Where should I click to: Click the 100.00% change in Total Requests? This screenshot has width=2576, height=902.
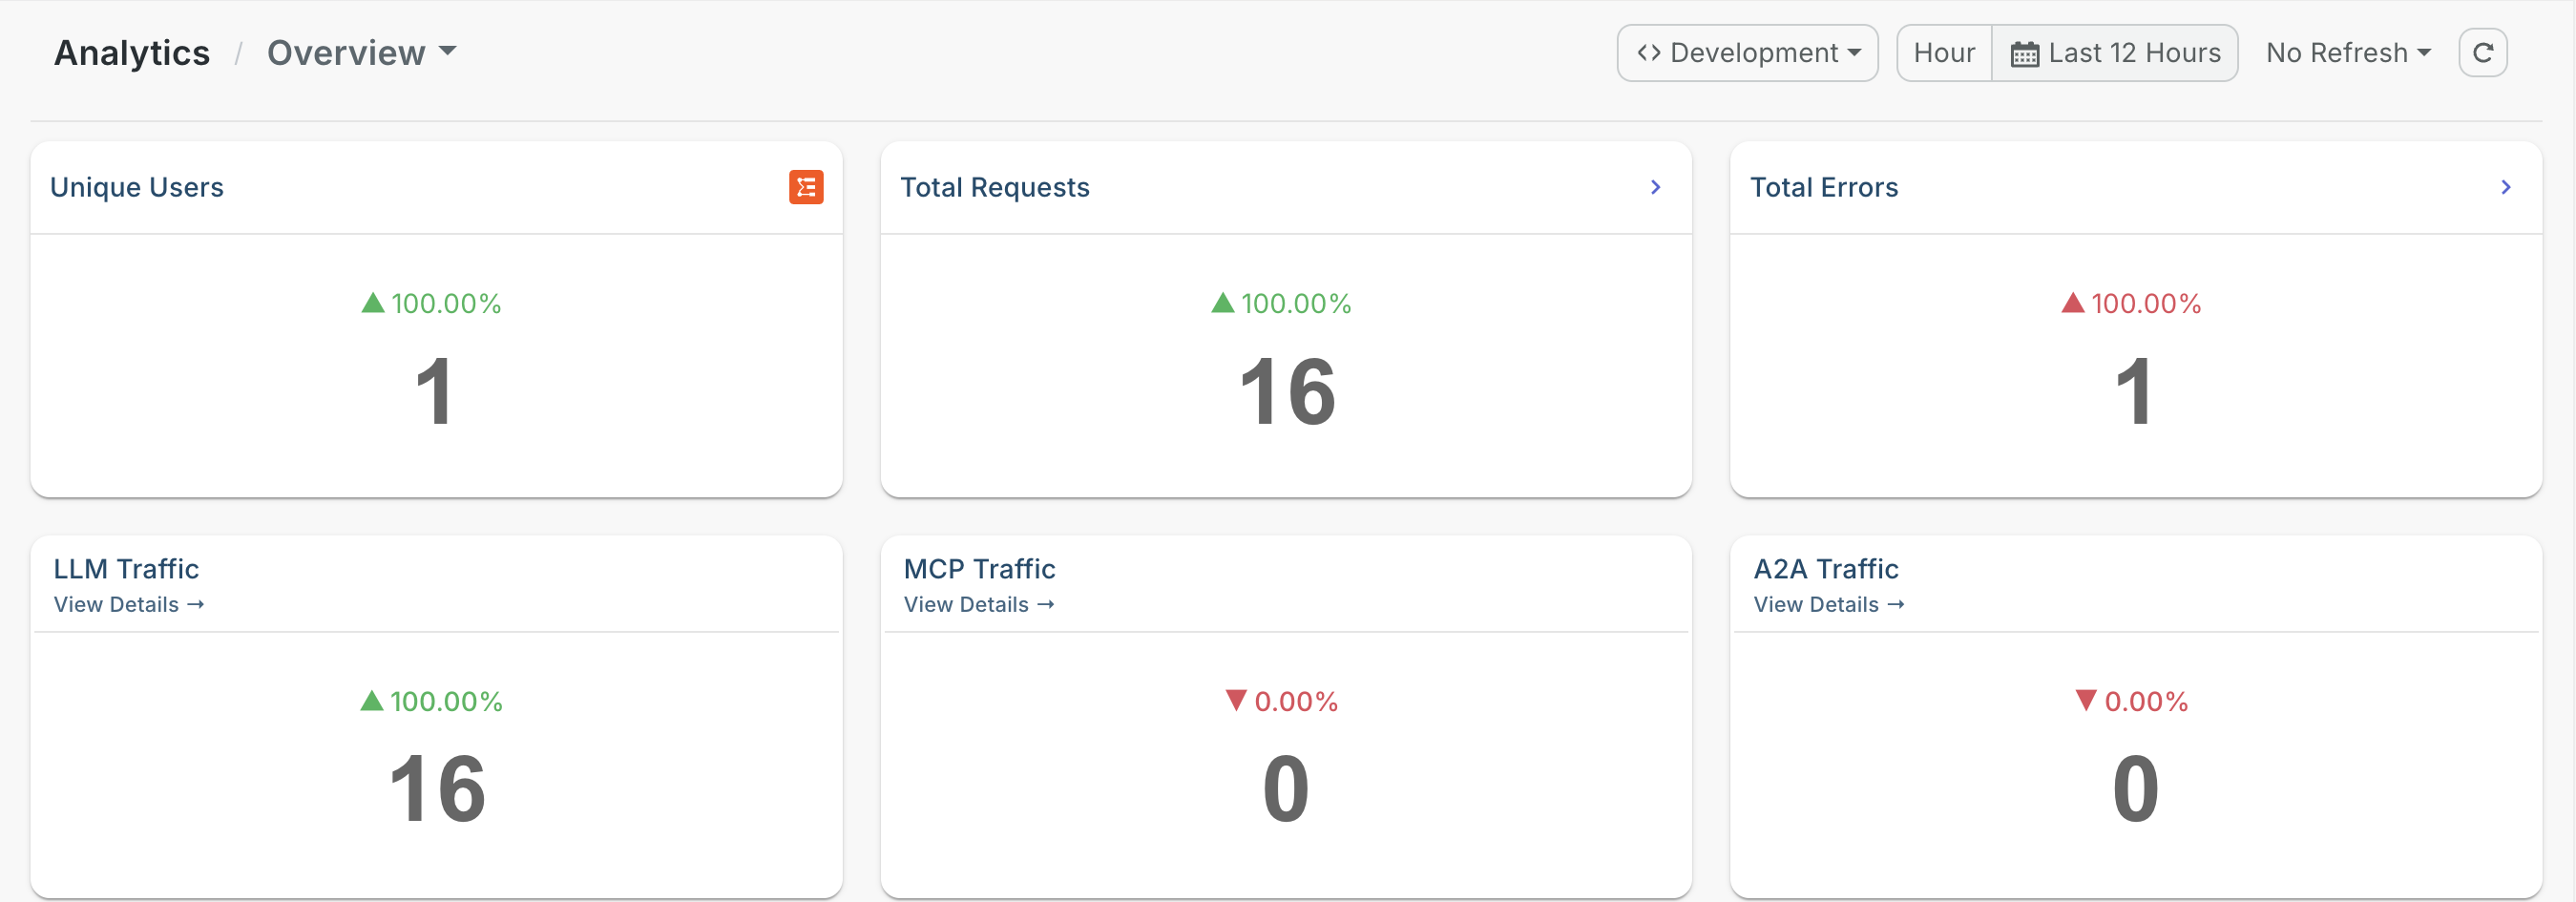pos(1282,304)
